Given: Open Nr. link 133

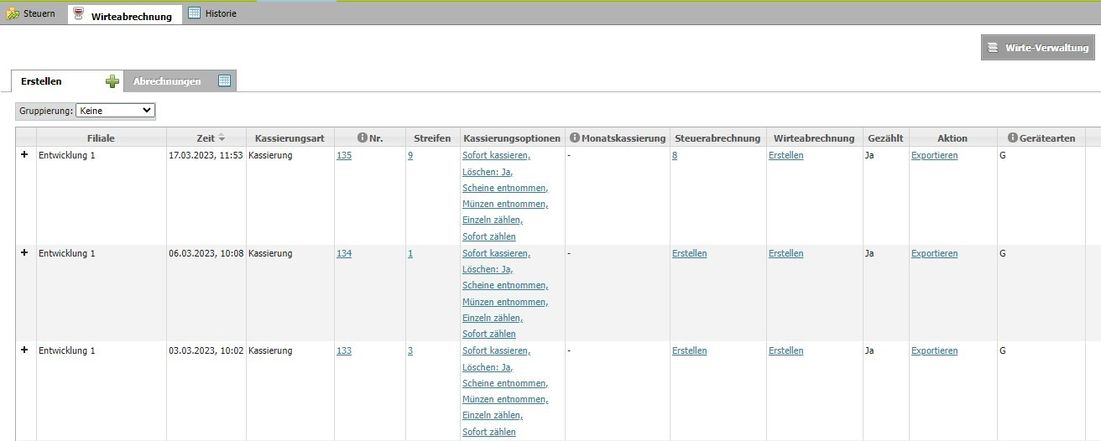Looking at the screenshot, I should (344, 350).
